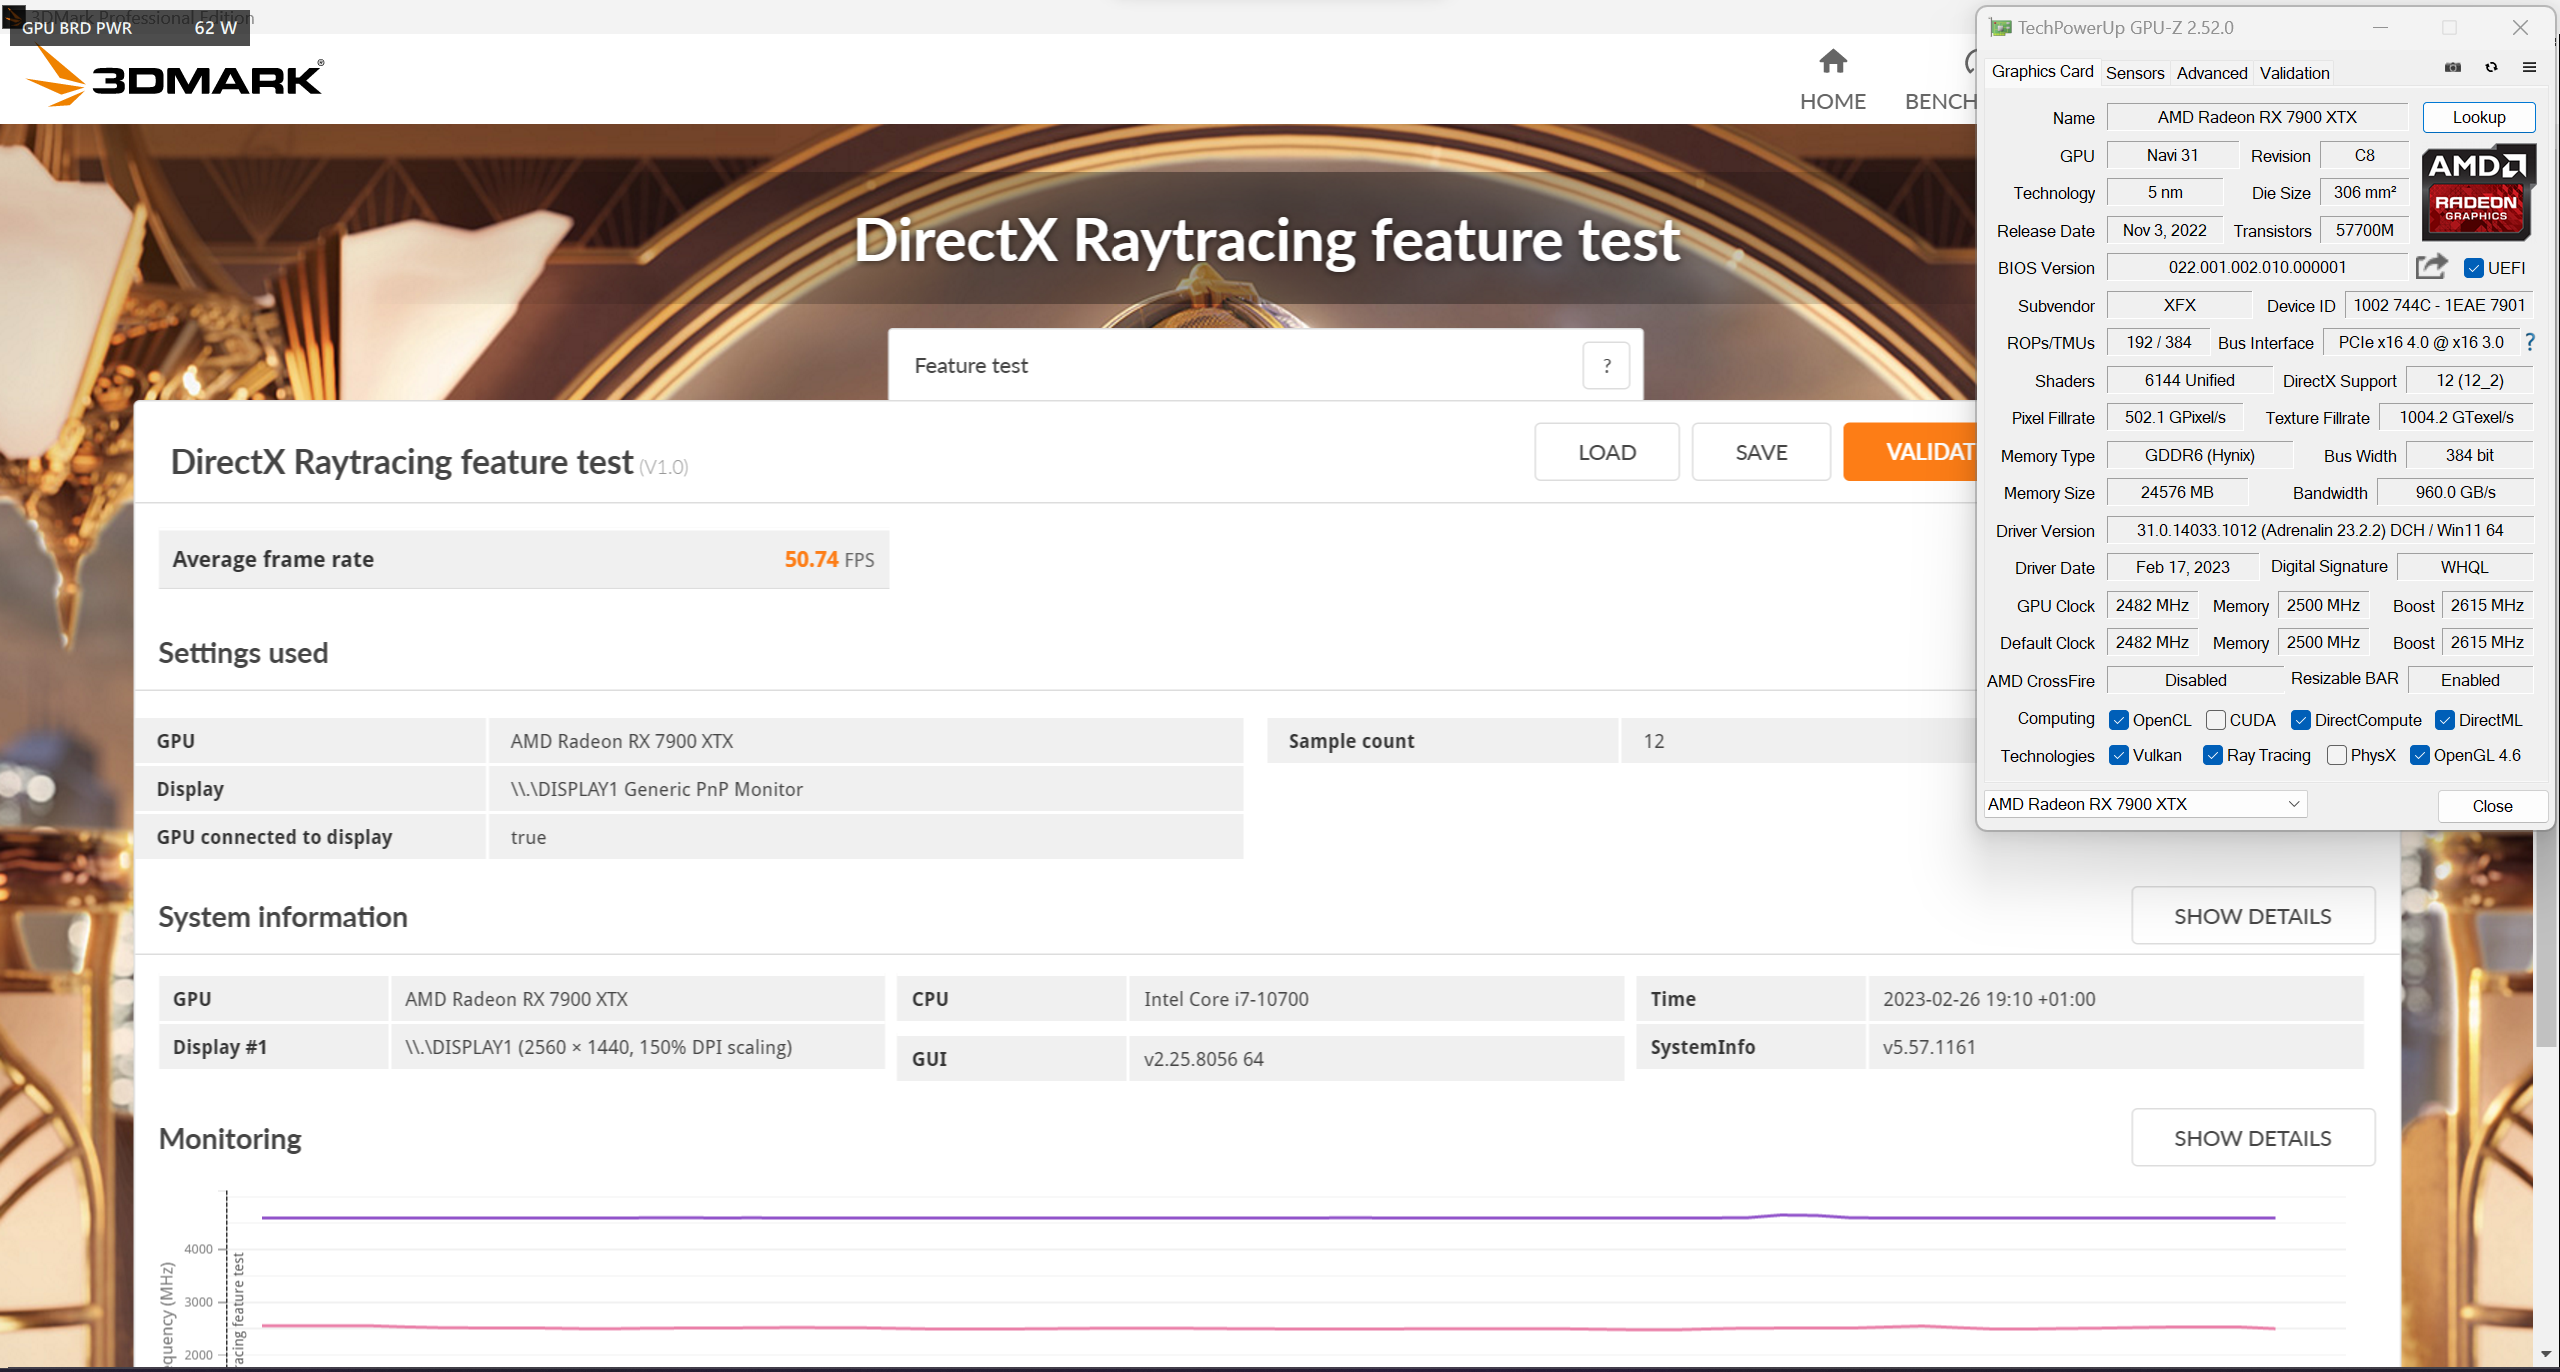Expand System information with SHOW DETAILS
The width and height of the screenshot is (2560, 1372).
coord(2252,916)
